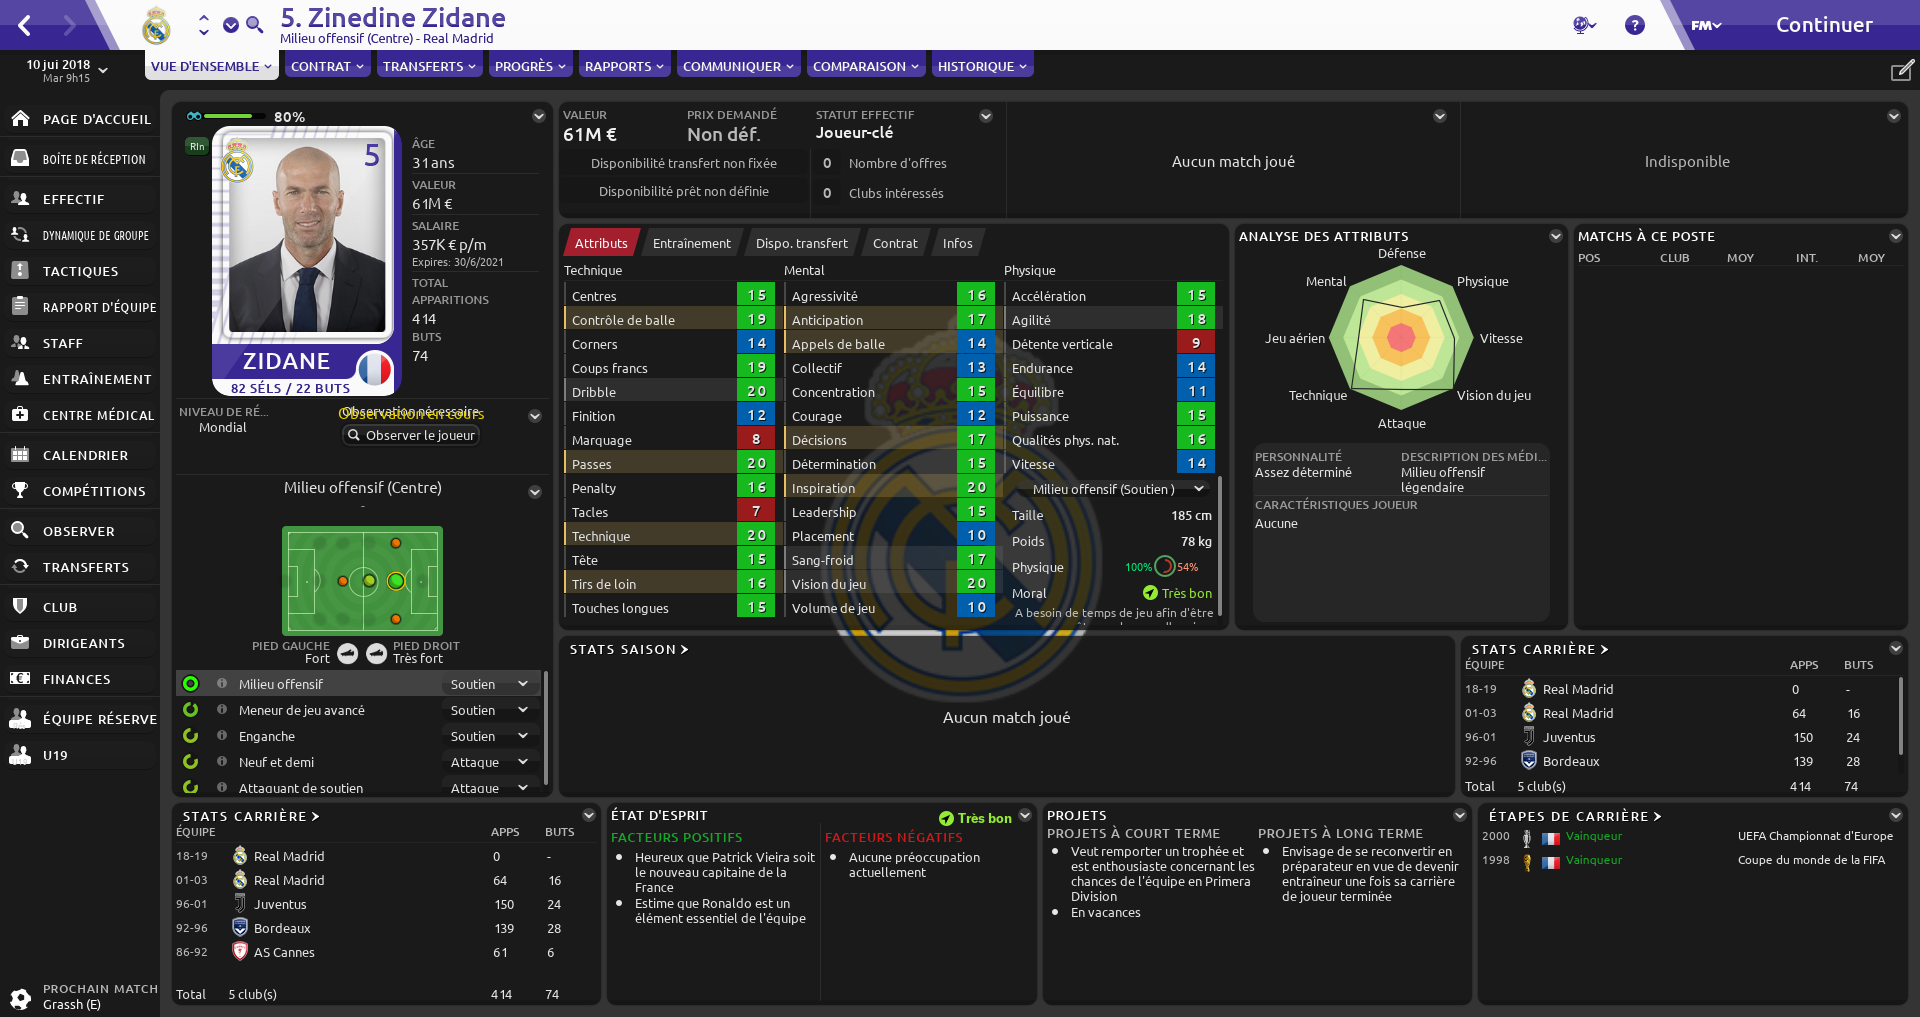Image resolution: width=1920 pixels, height=1017 pixels.
Task: Open Dynamique de groupe icon
Action: 20,235
